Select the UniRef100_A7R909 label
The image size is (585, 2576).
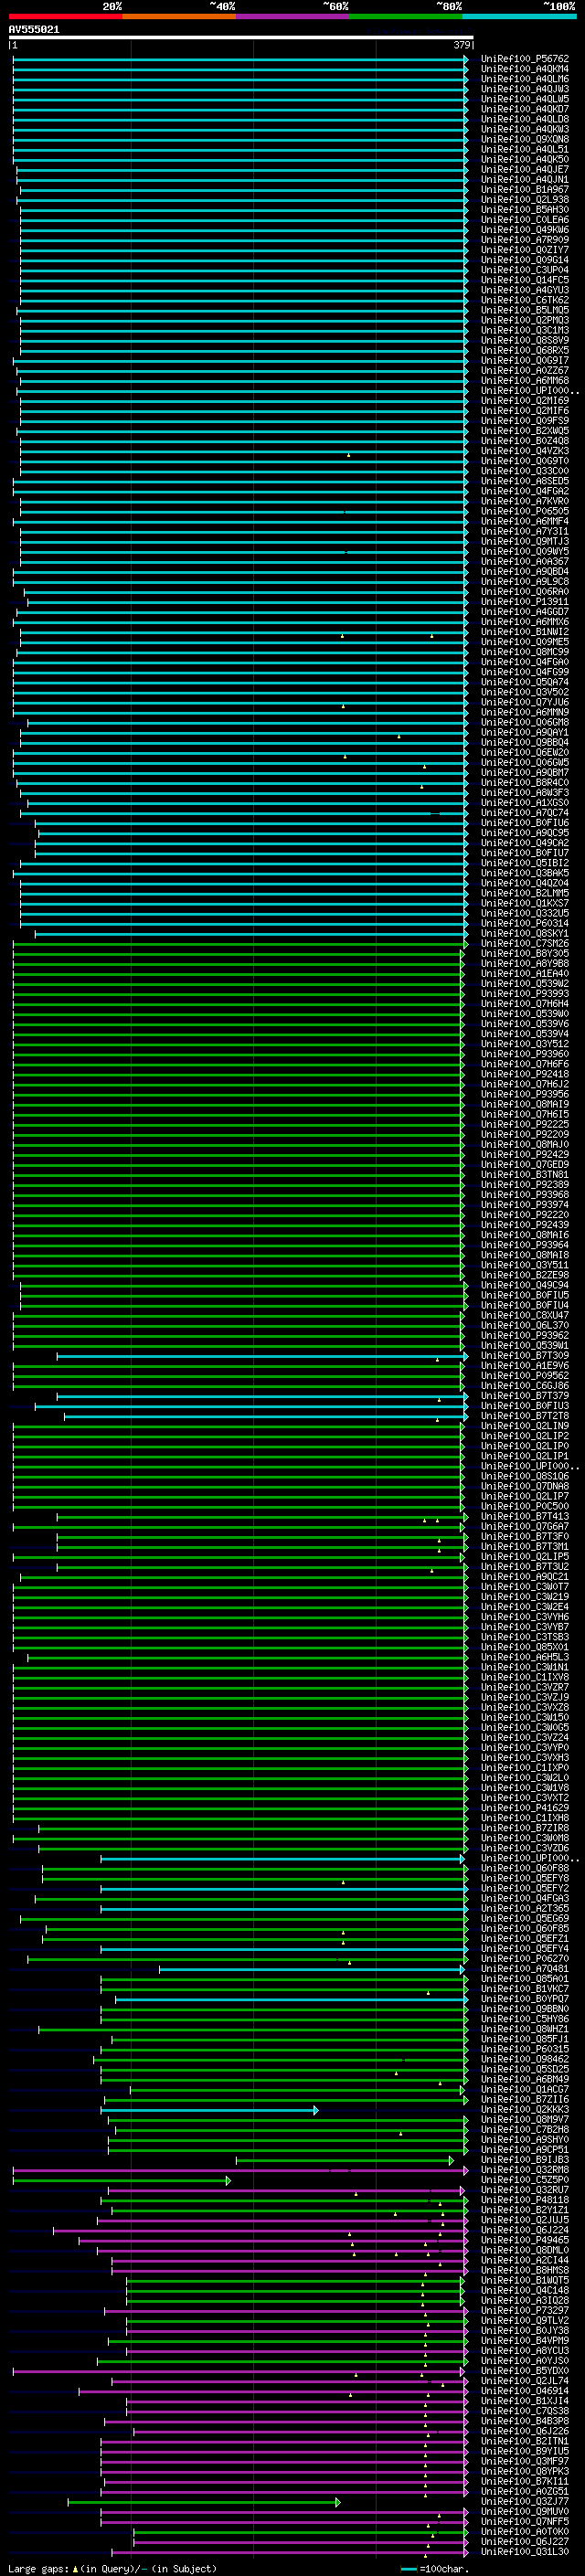(x=525, y=240)
